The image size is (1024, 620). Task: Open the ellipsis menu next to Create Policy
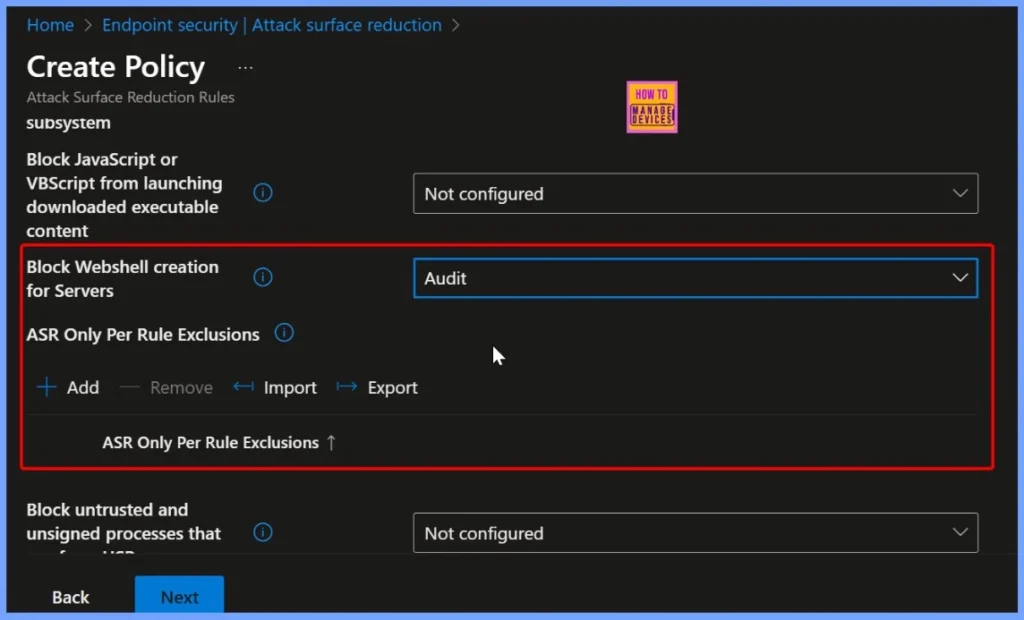245,68
